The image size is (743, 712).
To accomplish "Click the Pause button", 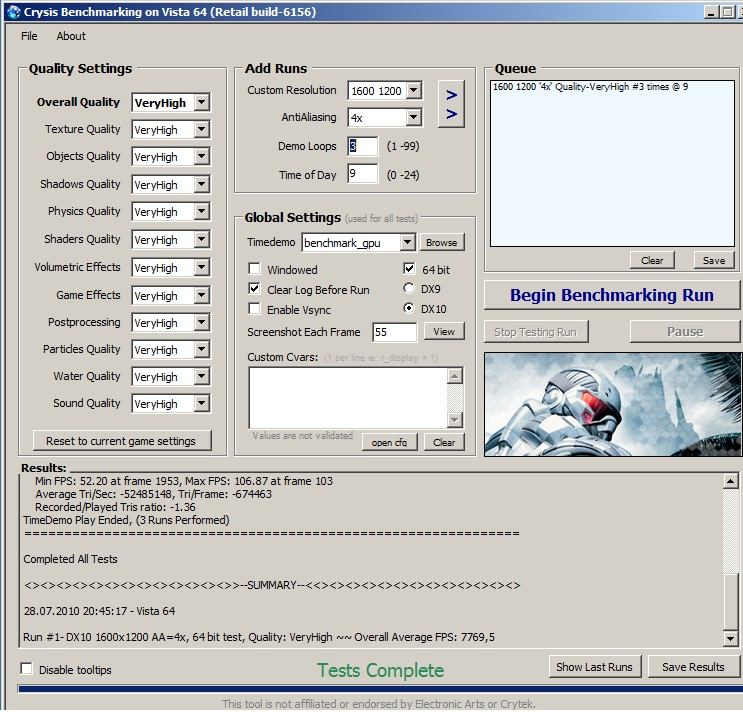I will pyautogui.click(x=685, y=331).
